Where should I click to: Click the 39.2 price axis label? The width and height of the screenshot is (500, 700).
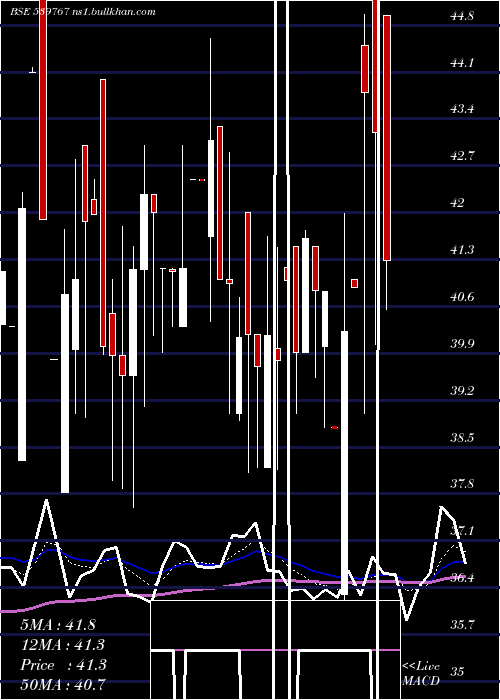[x=462, y=390]
